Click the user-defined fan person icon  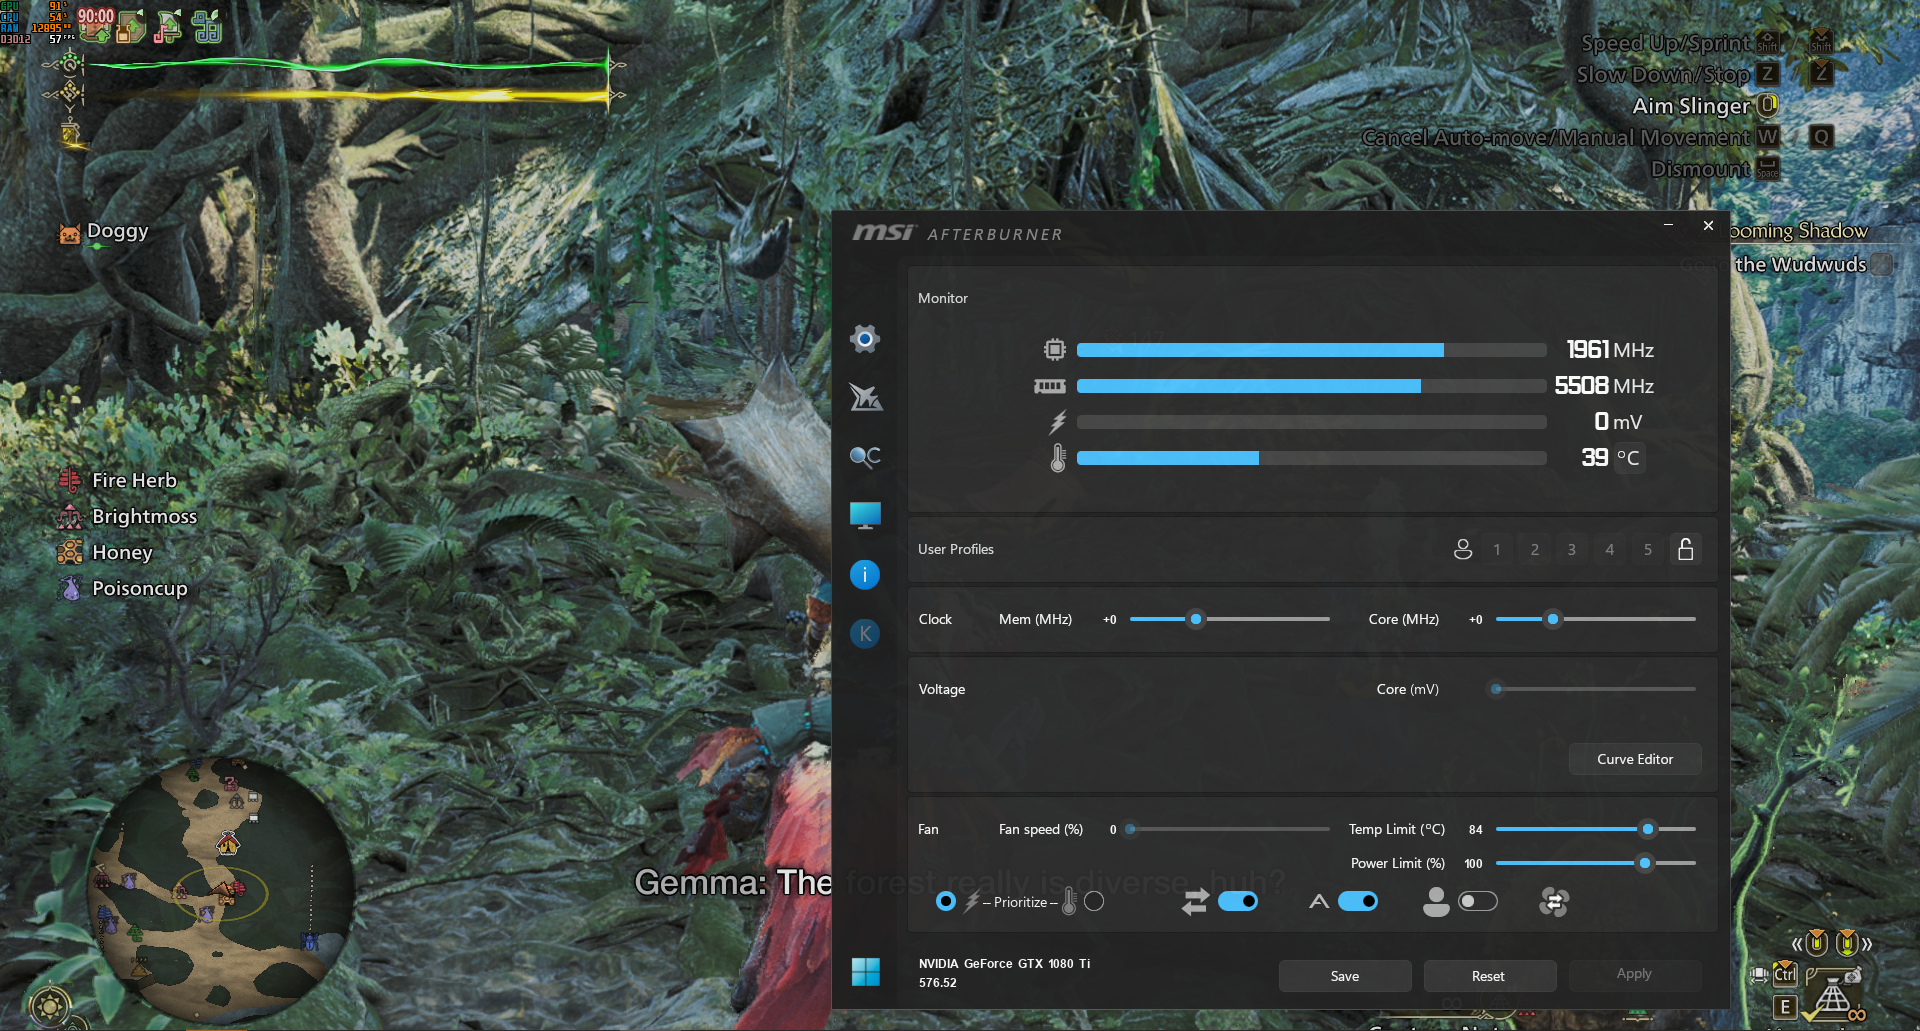[1436, 902]
